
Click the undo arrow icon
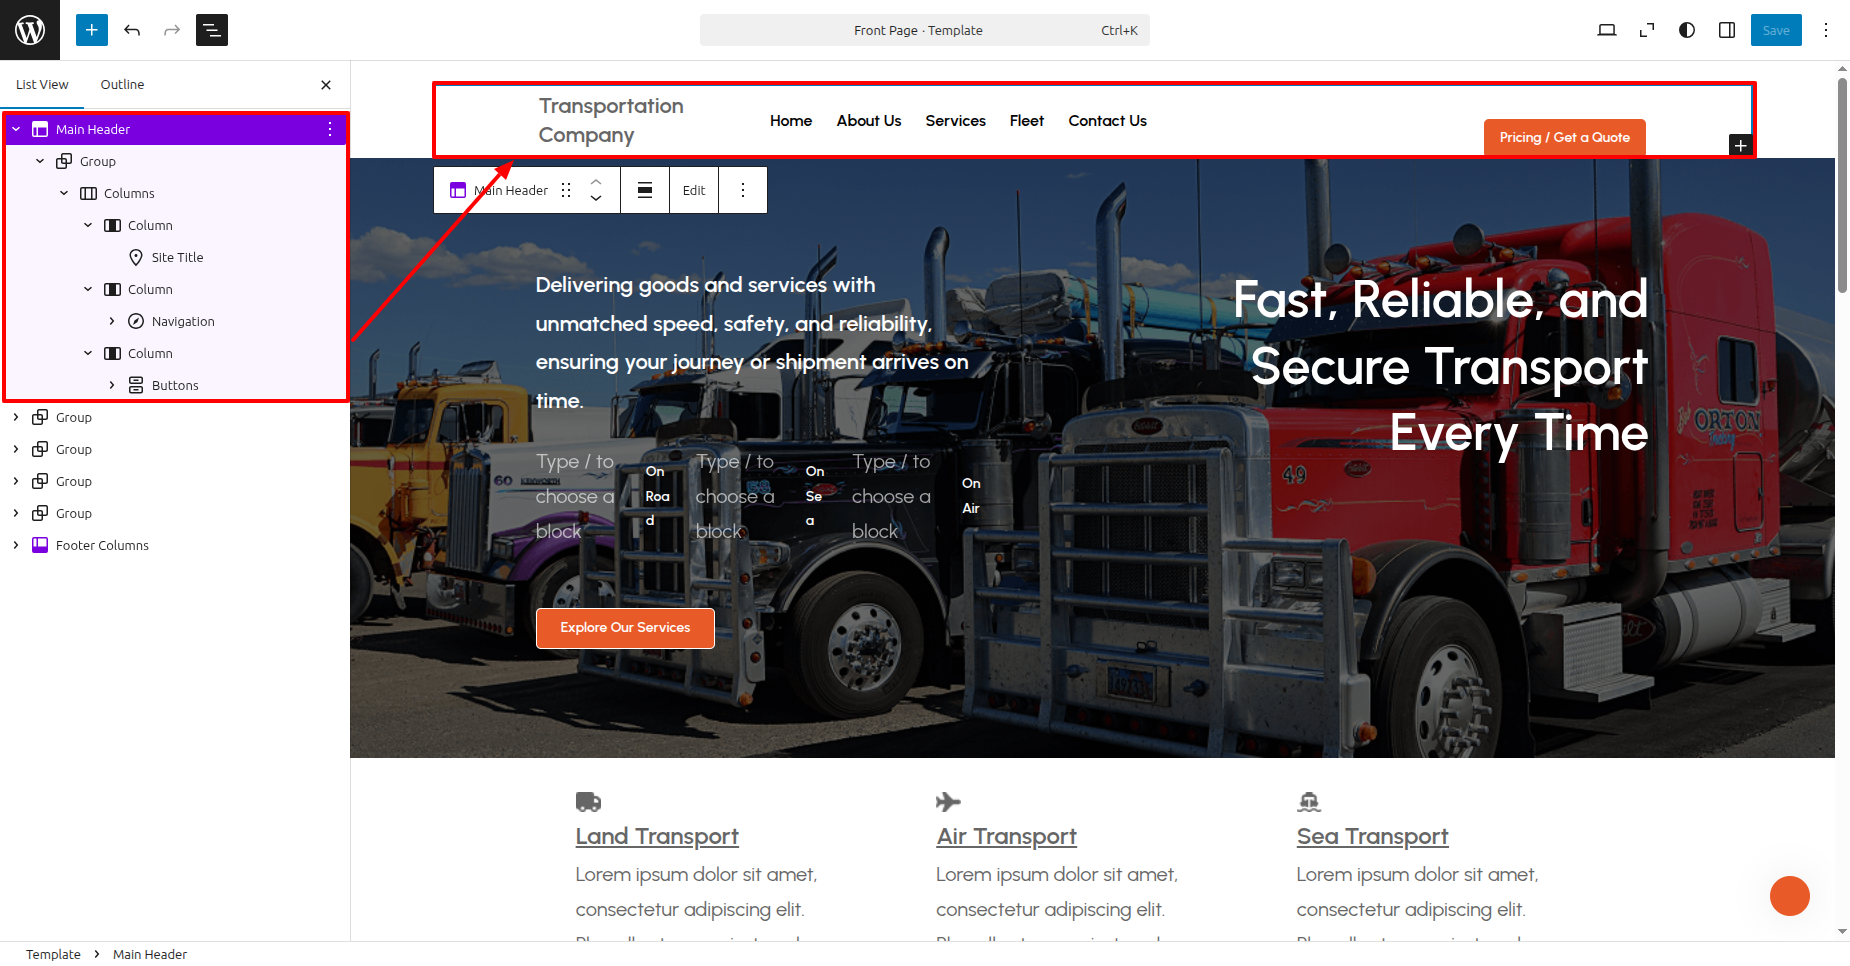132,30
